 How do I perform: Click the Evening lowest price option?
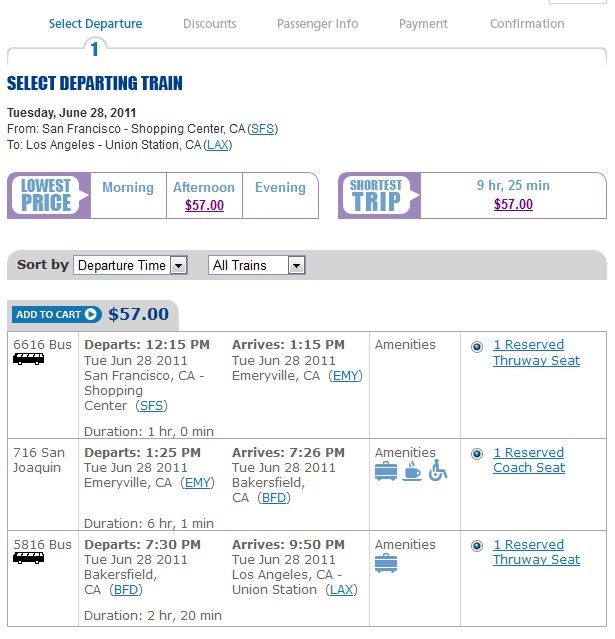click(280, 187)
